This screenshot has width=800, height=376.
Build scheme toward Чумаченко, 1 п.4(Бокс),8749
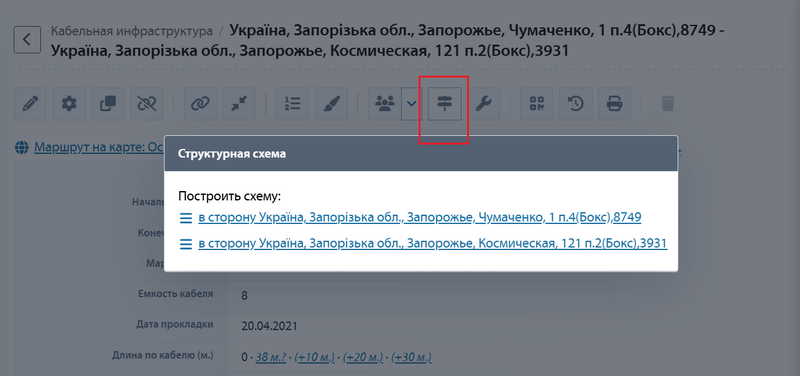pos(419,218)
